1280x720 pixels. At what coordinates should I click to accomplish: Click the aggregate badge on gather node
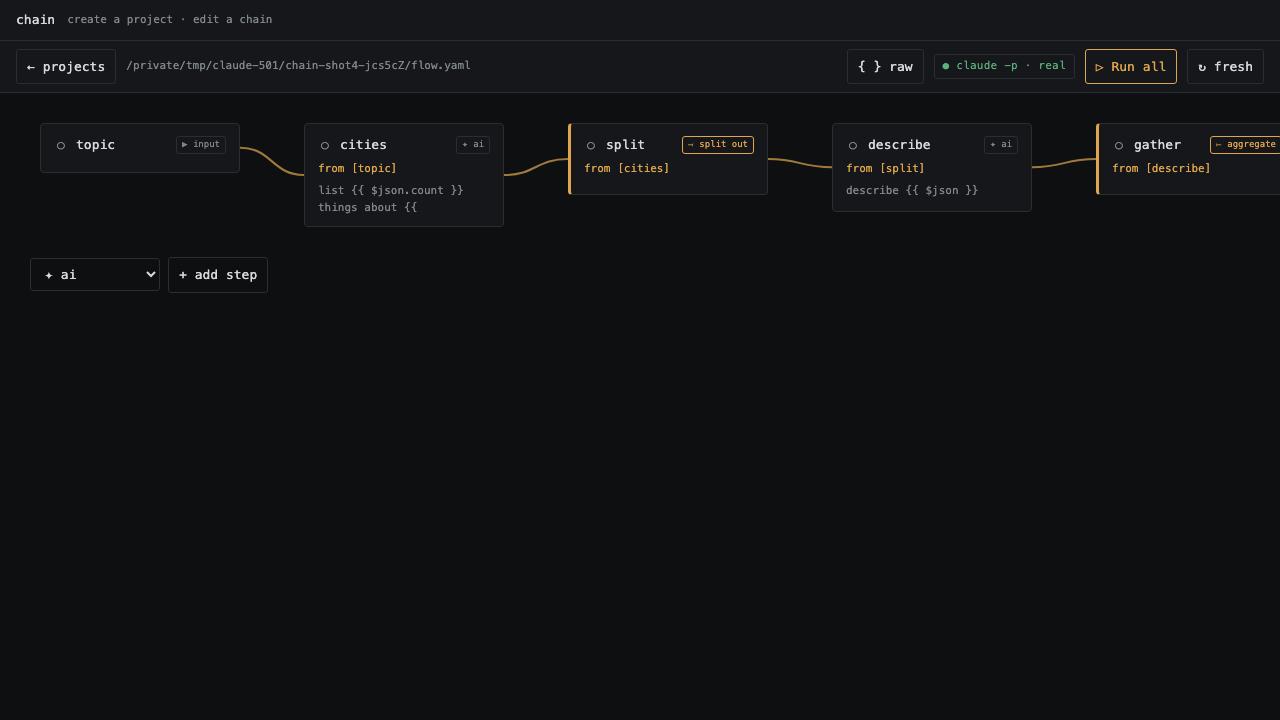[1245, 145]
